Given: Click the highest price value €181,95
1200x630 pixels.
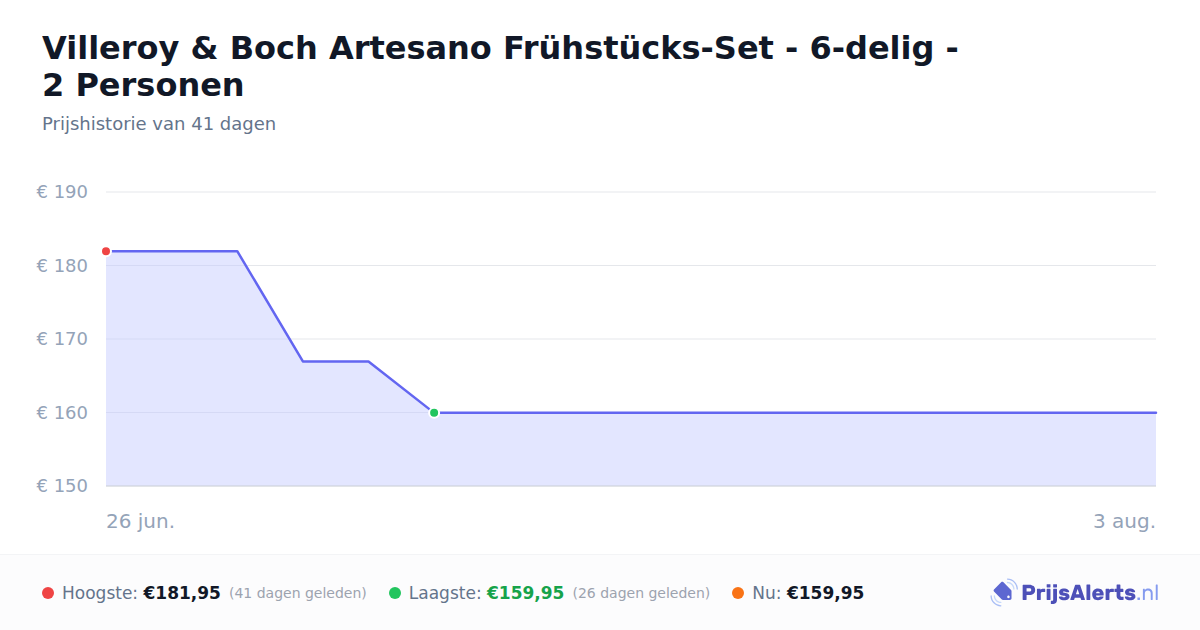Looking at the screenshot, I should (182, 593).
